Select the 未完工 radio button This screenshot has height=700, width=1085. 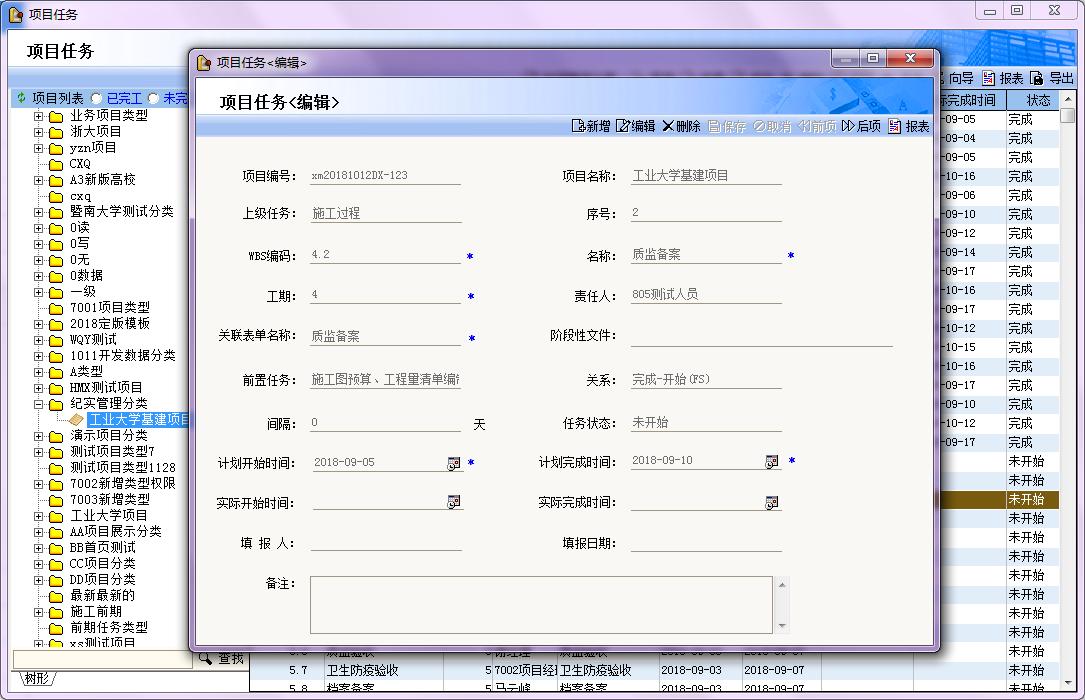(x=153, y=98)
